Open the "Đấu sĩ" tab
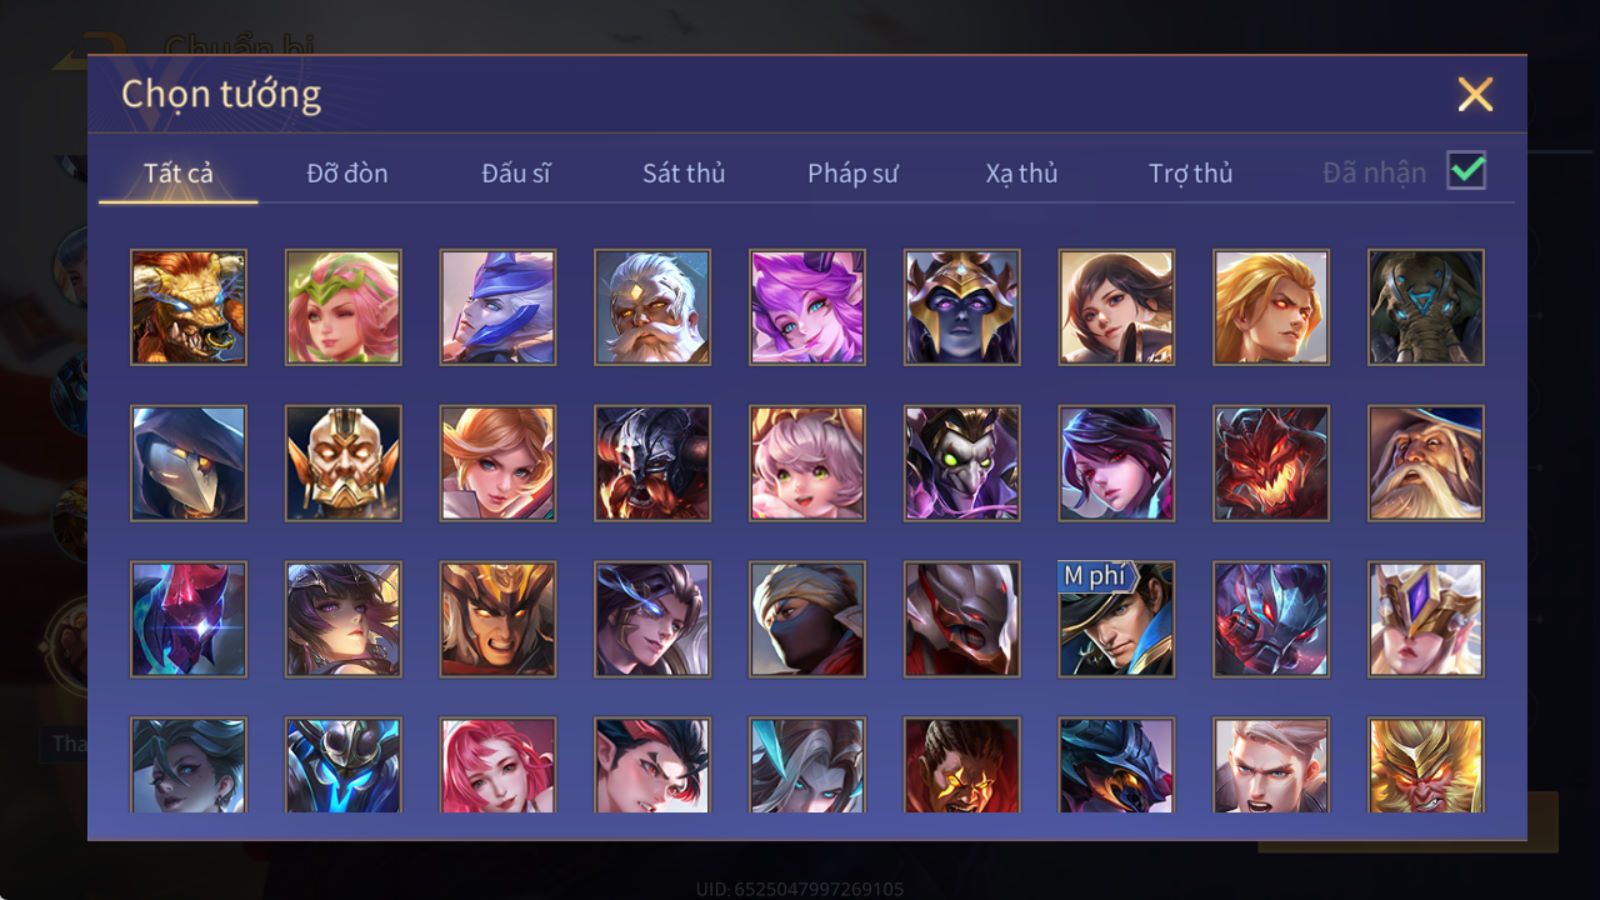This screenshot has width=1600, height=900. (x=516, y=173)
